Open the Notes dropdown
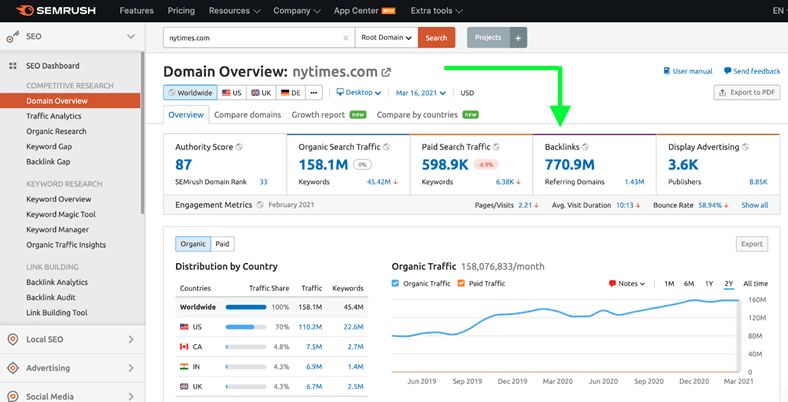This screenshot has width=788, height=402. click(627, 283)
